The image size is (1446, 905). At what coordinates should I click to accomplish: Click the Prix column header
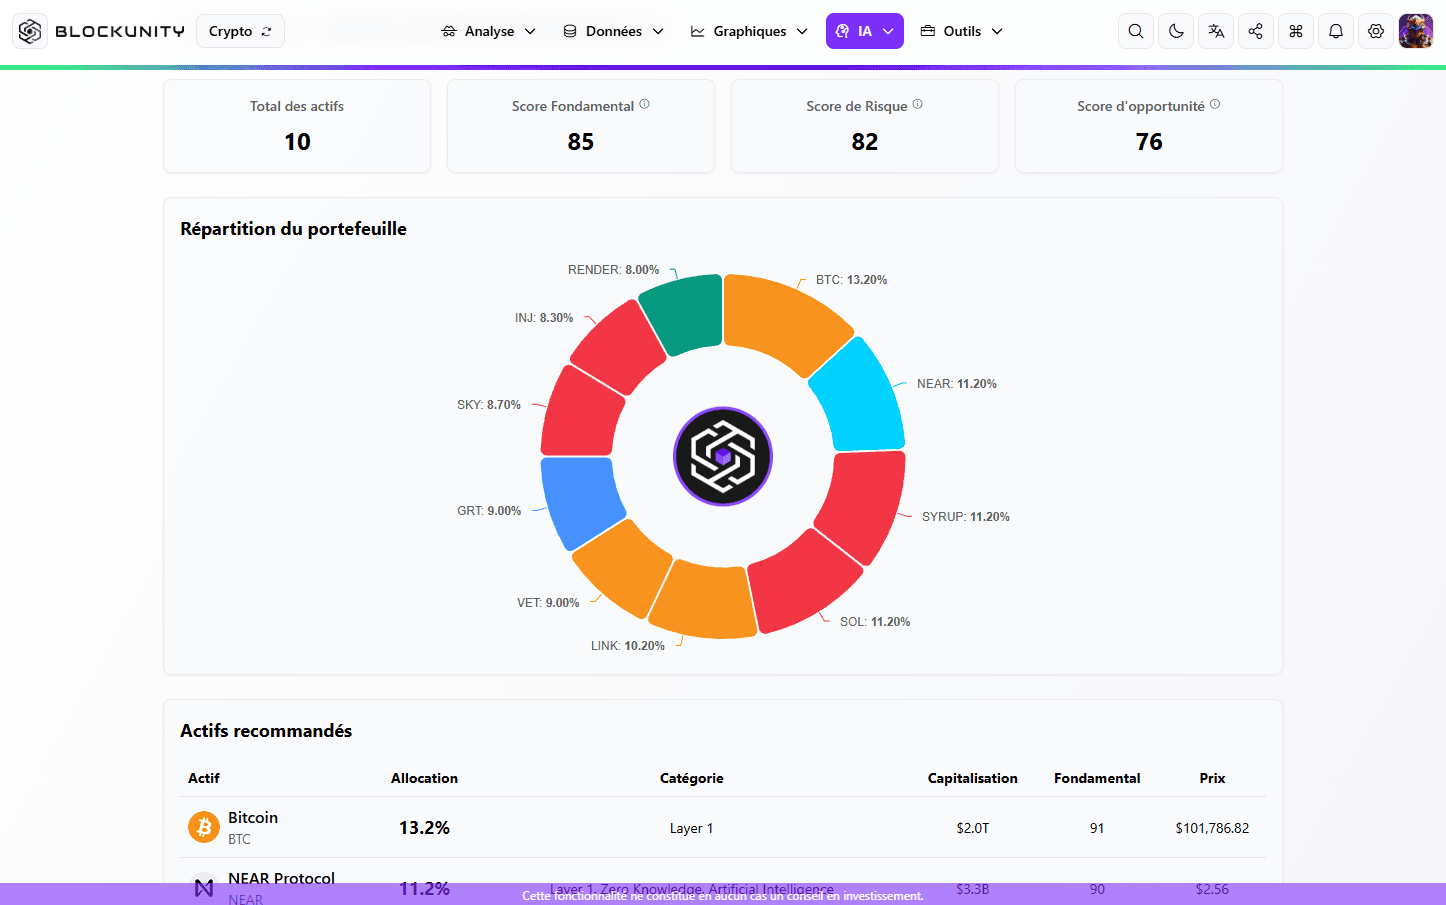pyautogui.click(x=1212, y=778)
